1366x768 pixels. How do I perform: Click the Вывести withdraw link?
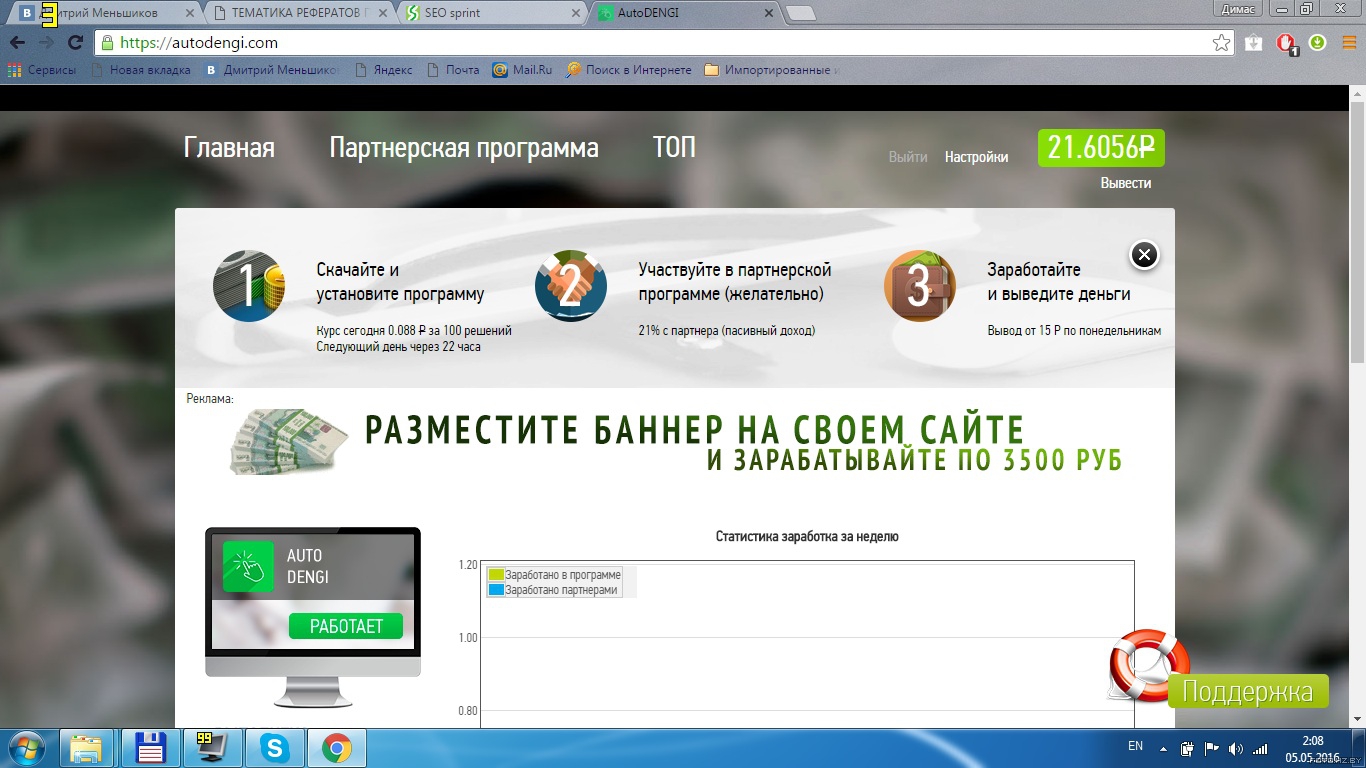(1126, 183)
